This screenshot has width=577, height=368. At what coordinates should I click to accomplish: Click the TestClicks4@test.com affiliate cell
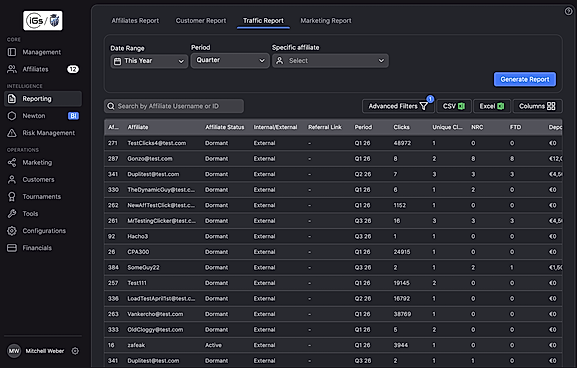(156, 143)
